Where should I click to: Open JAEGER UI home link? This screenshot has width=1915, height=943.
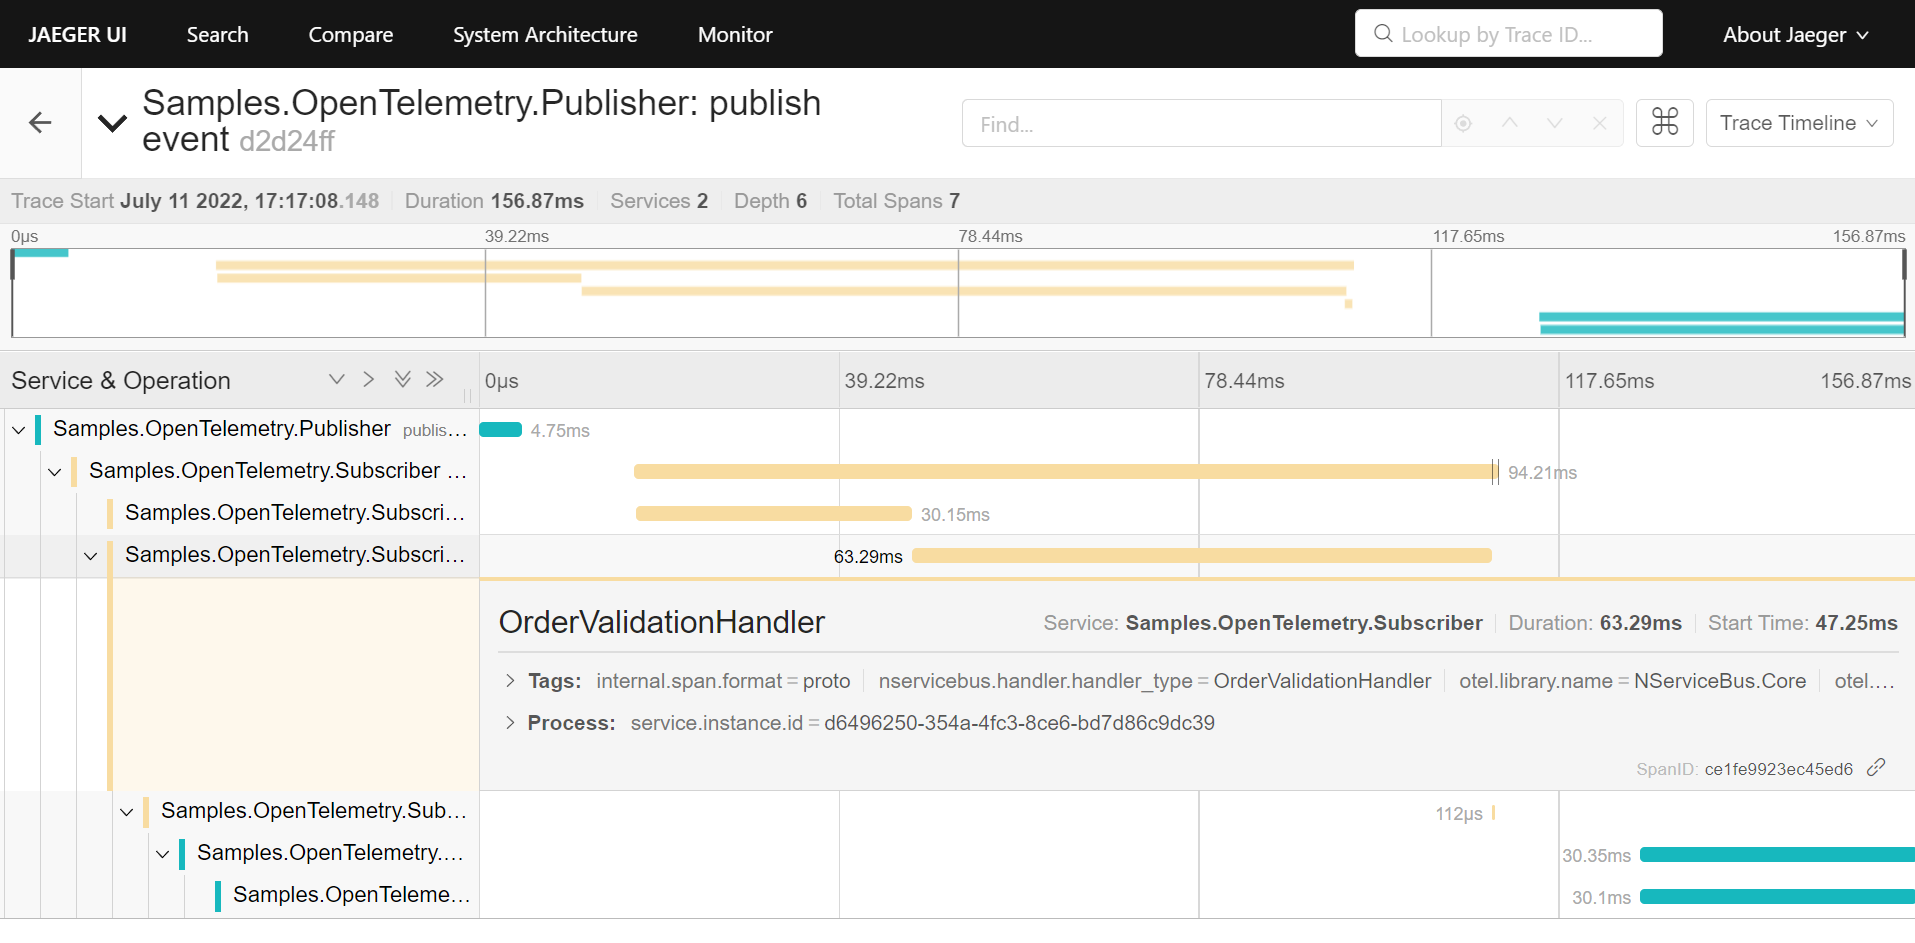click(78, 34)
